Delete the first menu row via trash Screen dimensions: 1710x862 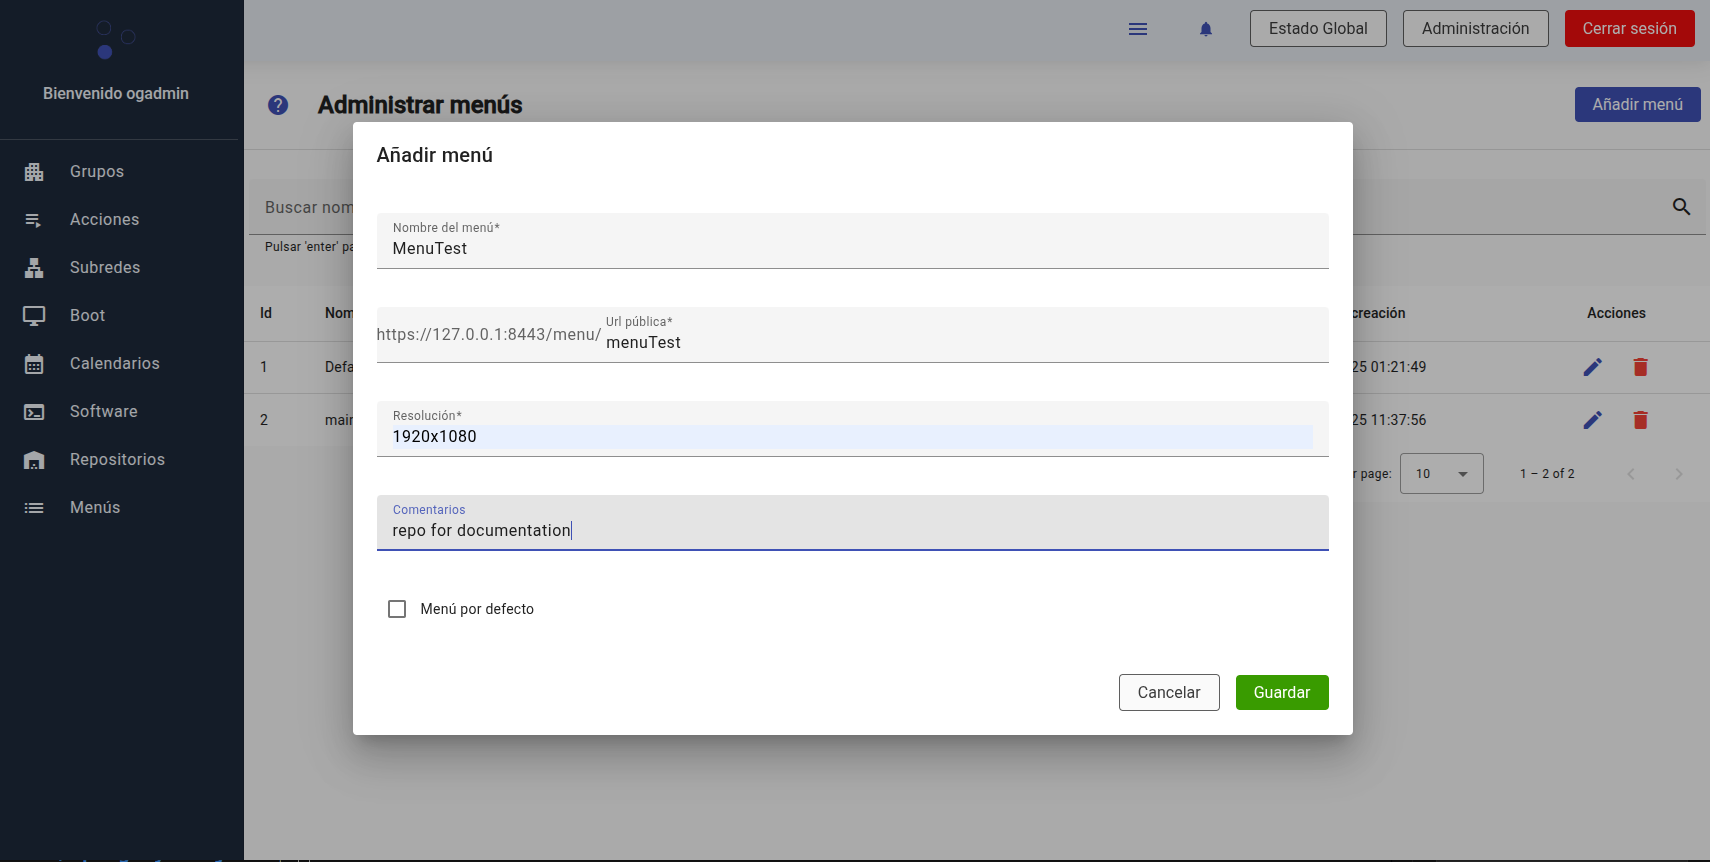(x=1640, y=367)
